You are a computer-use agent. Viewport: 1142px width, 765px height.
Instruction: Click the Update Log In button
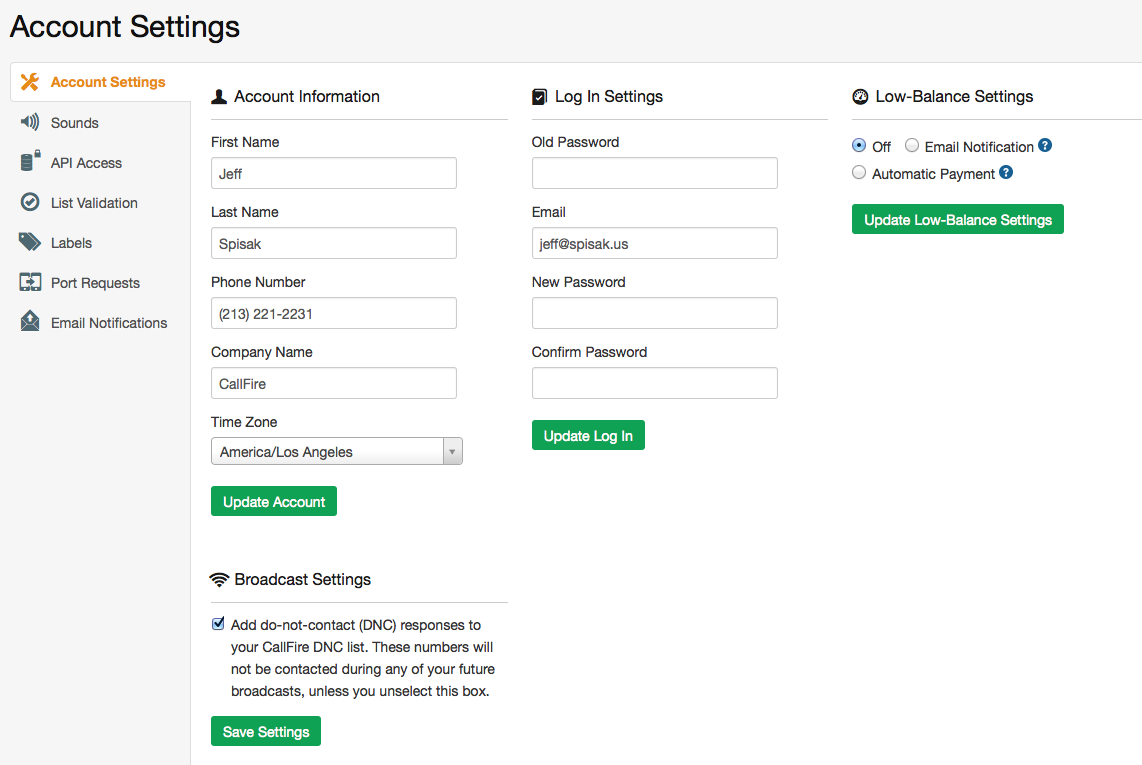pos(588,436)
